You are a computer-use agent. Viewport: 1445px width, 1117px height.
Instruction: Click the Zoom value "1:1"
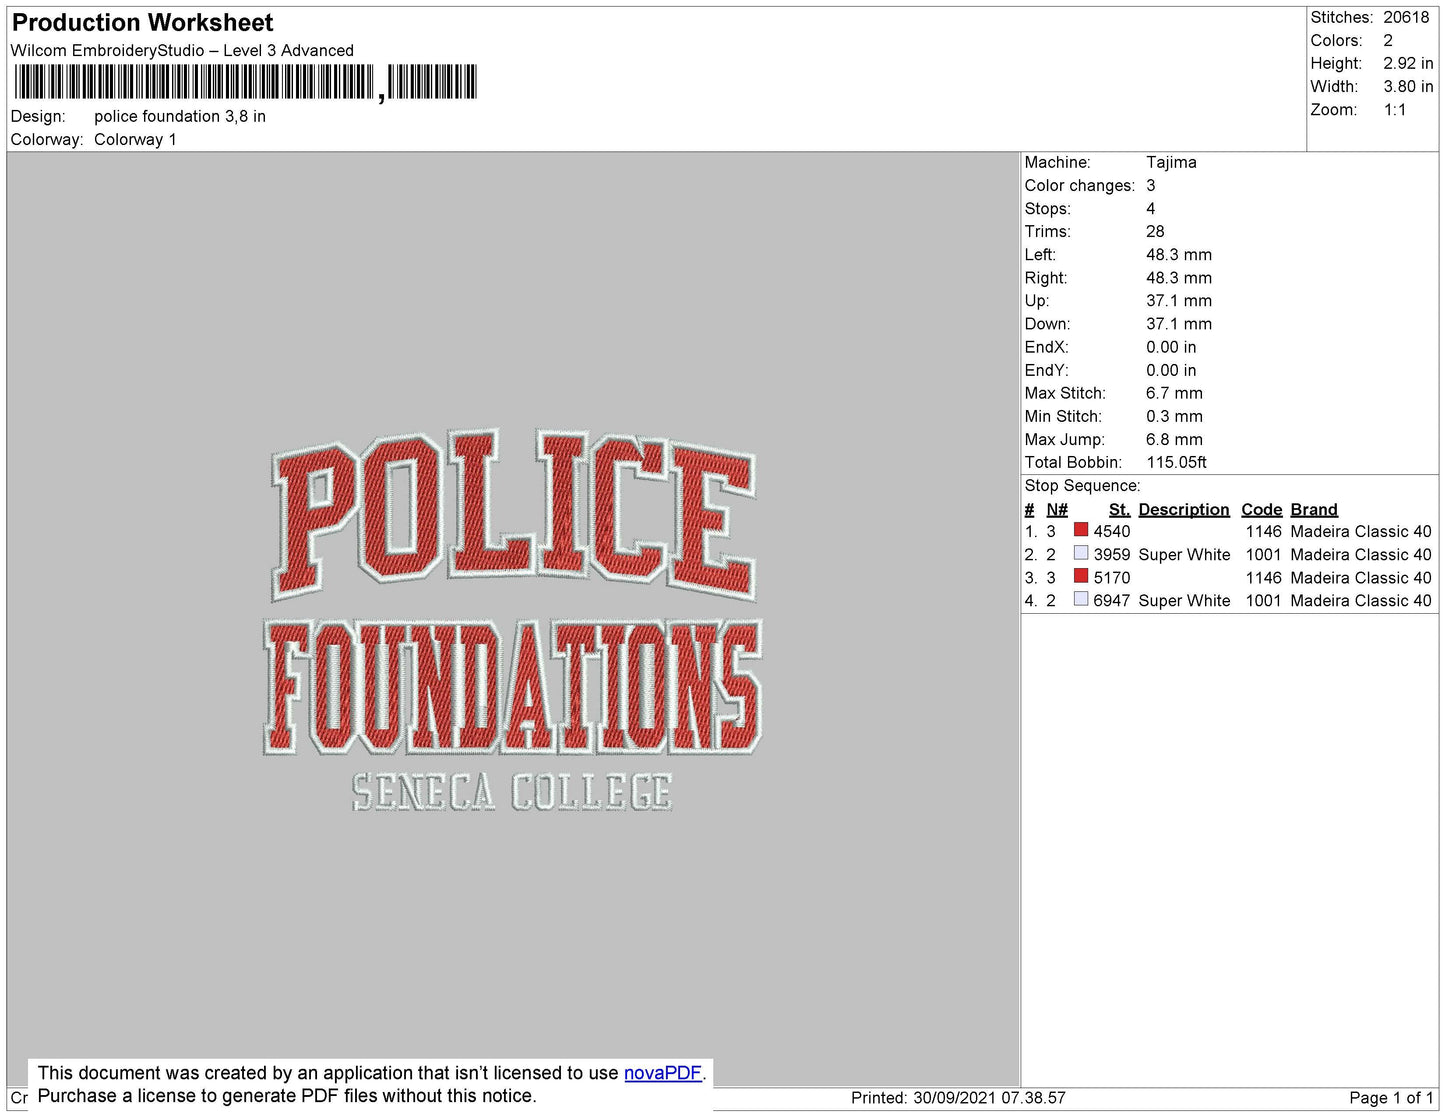1395,110
